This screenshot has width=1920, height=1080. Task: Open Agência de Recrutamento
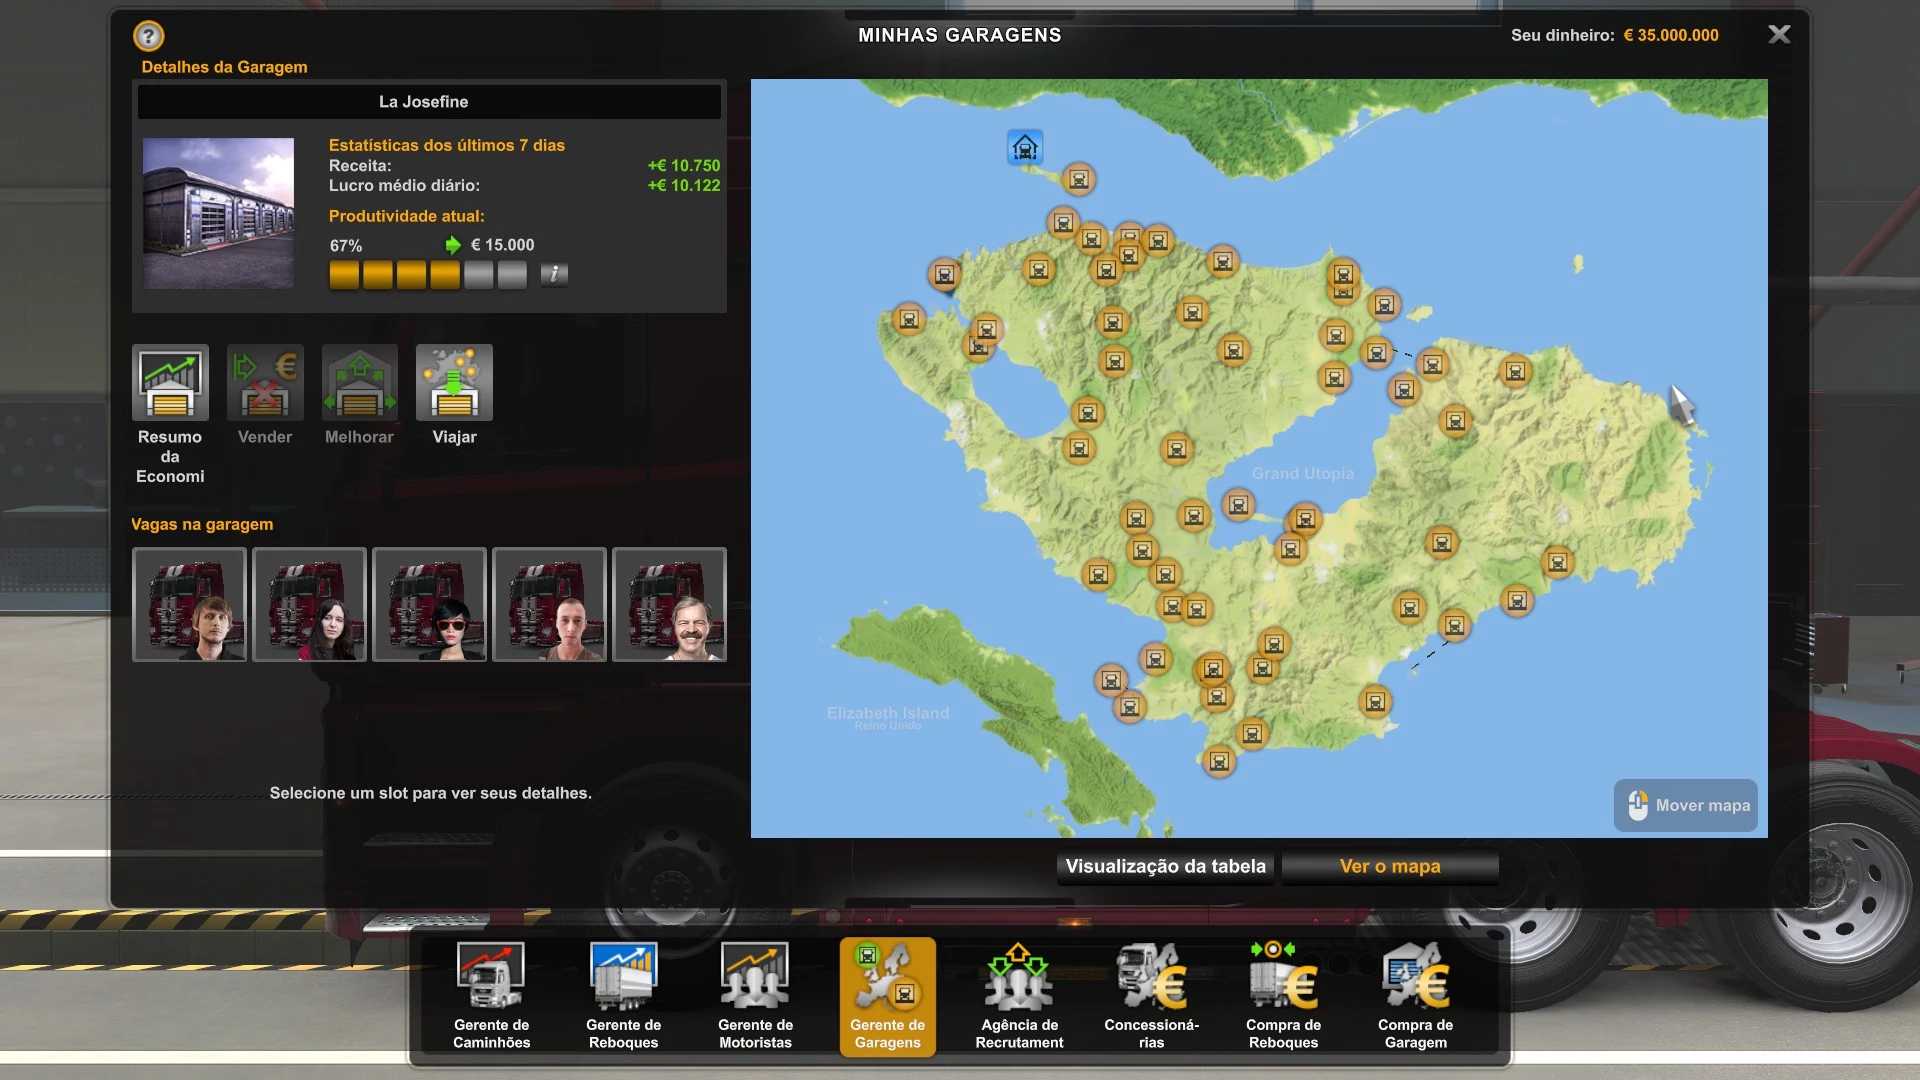(1019, 995)
